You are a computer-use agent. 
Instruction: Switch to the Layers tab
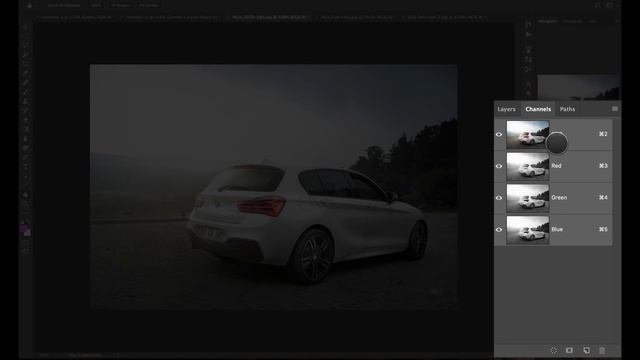click(x=507, y=109)
